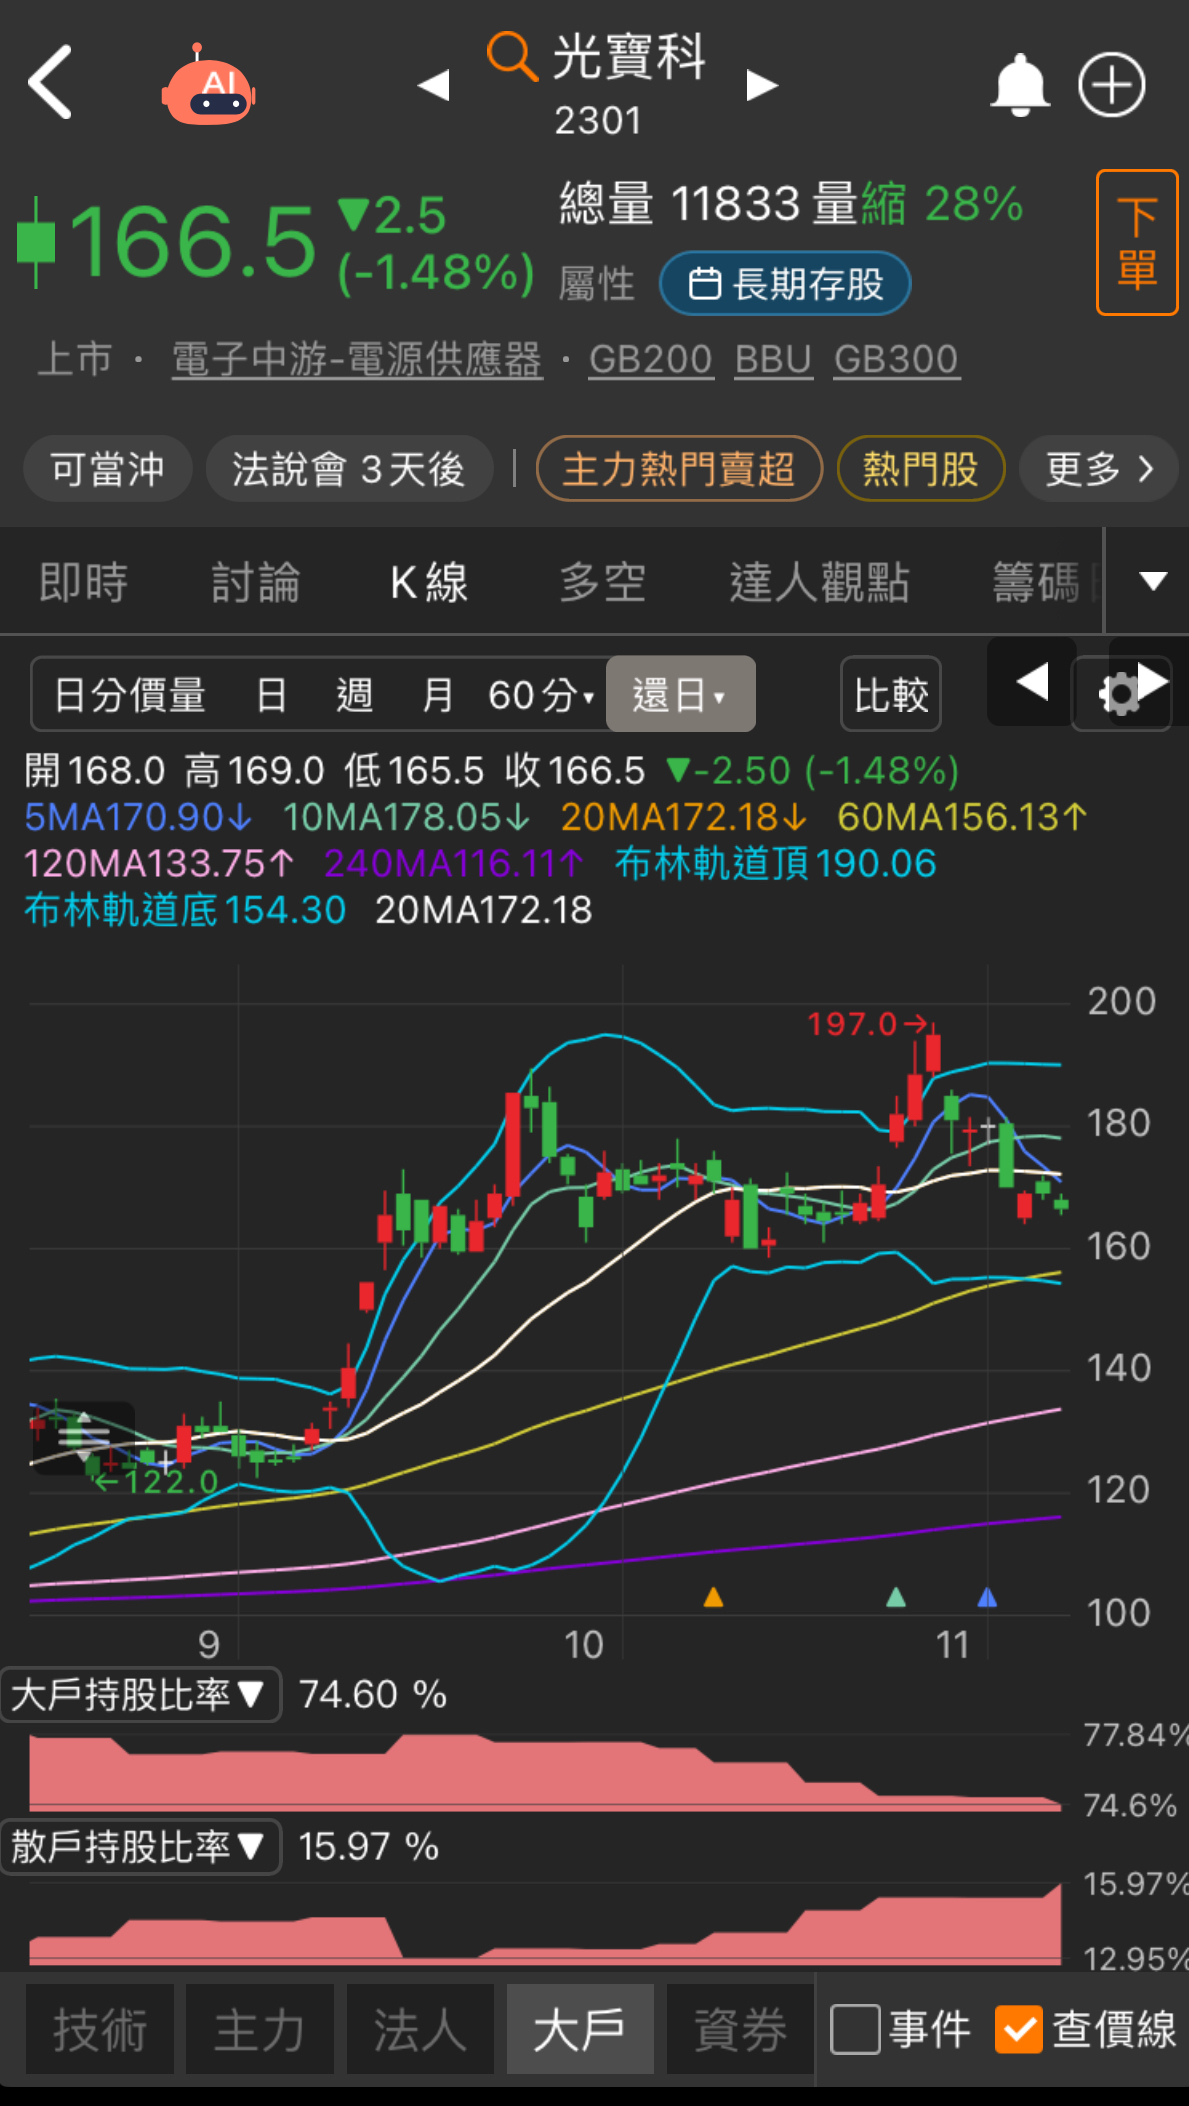Add stock to watchlist with plus icon
Image resolution: width=1189 pixels, height=2106 pixels.
1111,85
